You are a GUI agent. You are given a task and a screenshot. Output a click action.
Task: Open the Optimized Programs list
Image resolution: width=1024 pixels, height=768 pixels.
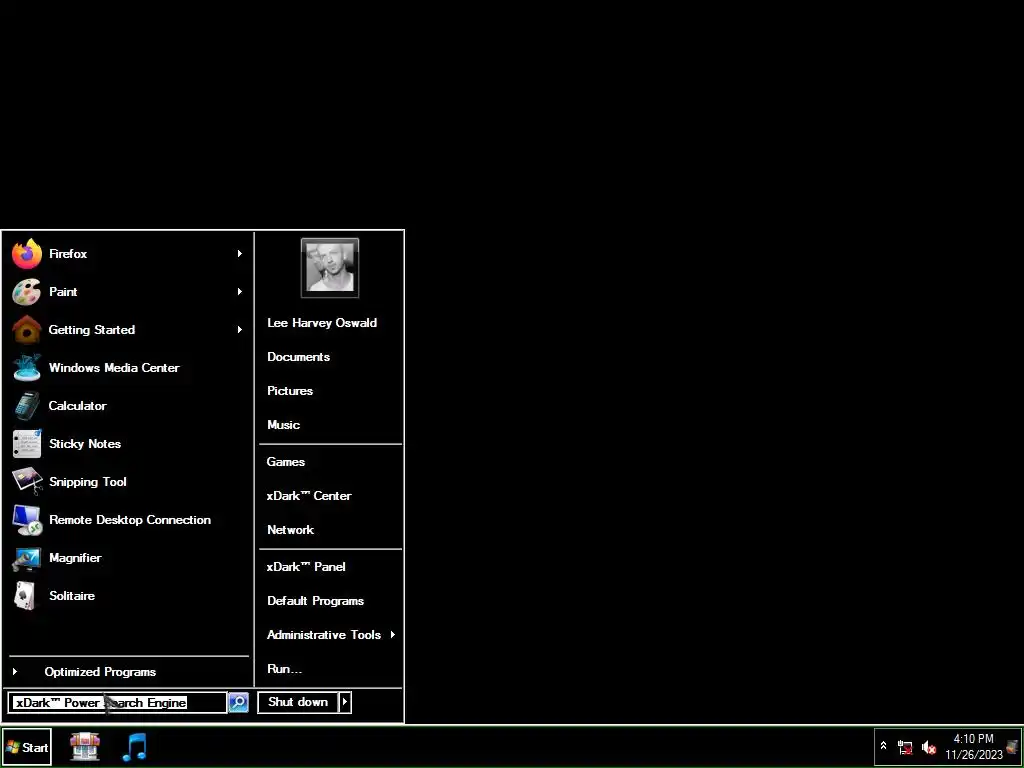coord(100,672)
